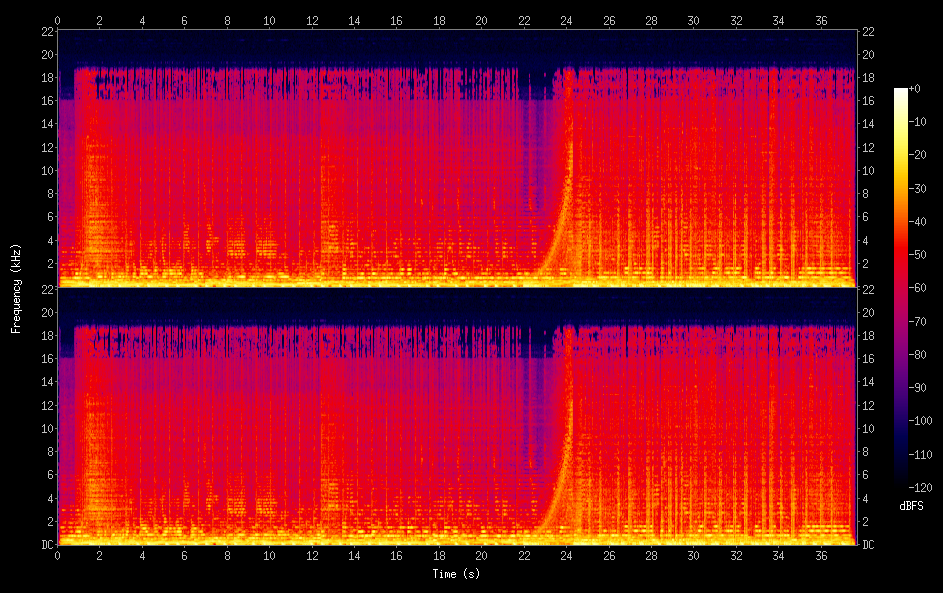Click the "Frequency (kHz)" vertical axis label
This screenshot has height=593, width=943.
(x=16, y=288)
